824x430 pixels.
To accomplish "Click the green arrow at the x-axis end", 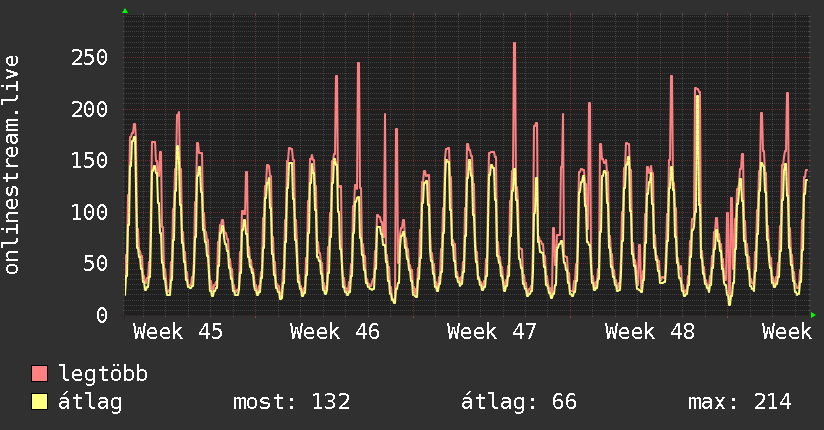I will tap(813, 315).
